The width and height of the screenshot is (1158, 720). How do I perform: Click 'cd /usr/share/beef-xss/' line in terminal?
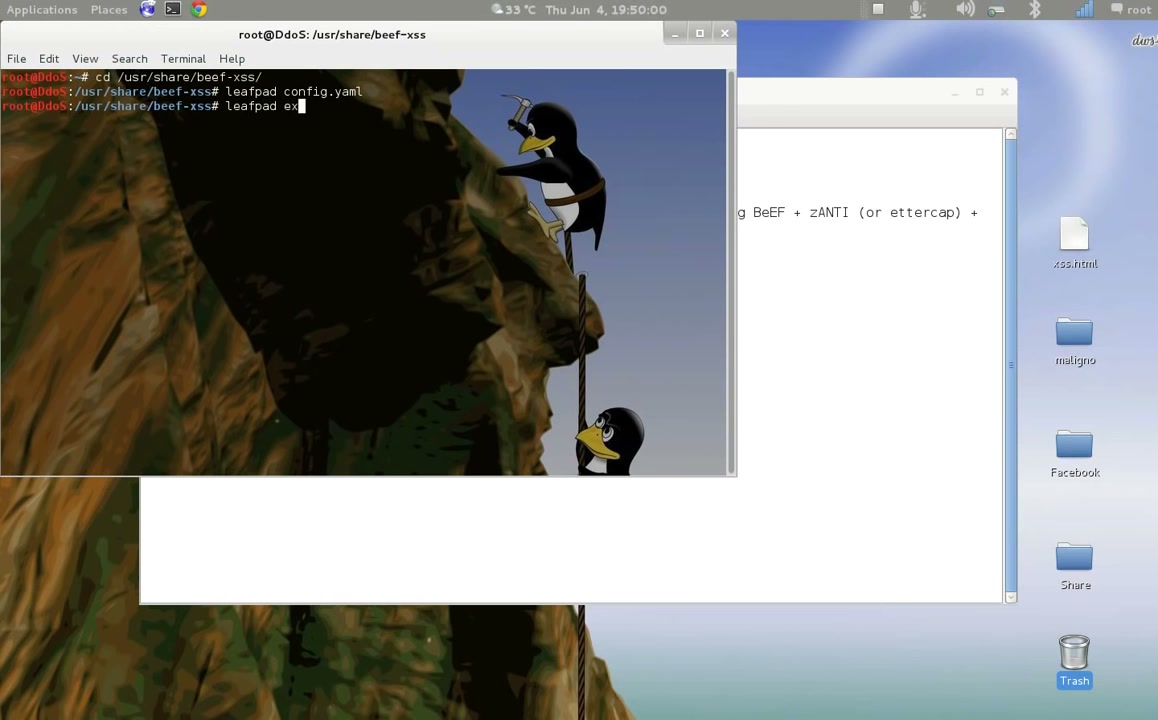131,77
